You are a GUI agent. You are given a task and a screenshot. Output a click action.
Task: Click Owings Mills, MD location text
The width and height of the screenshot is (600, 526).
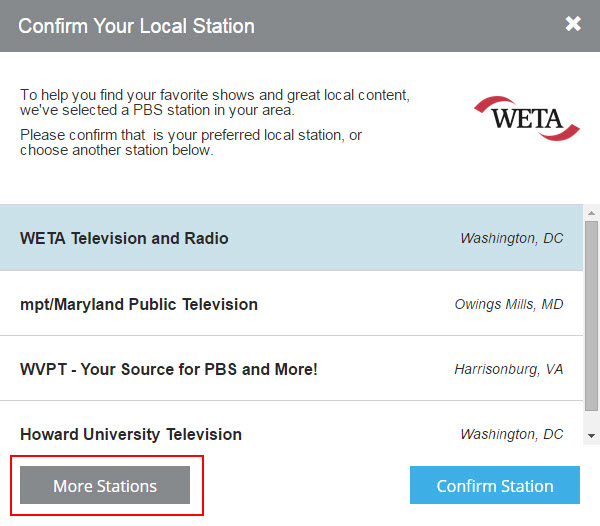point(509,305)
